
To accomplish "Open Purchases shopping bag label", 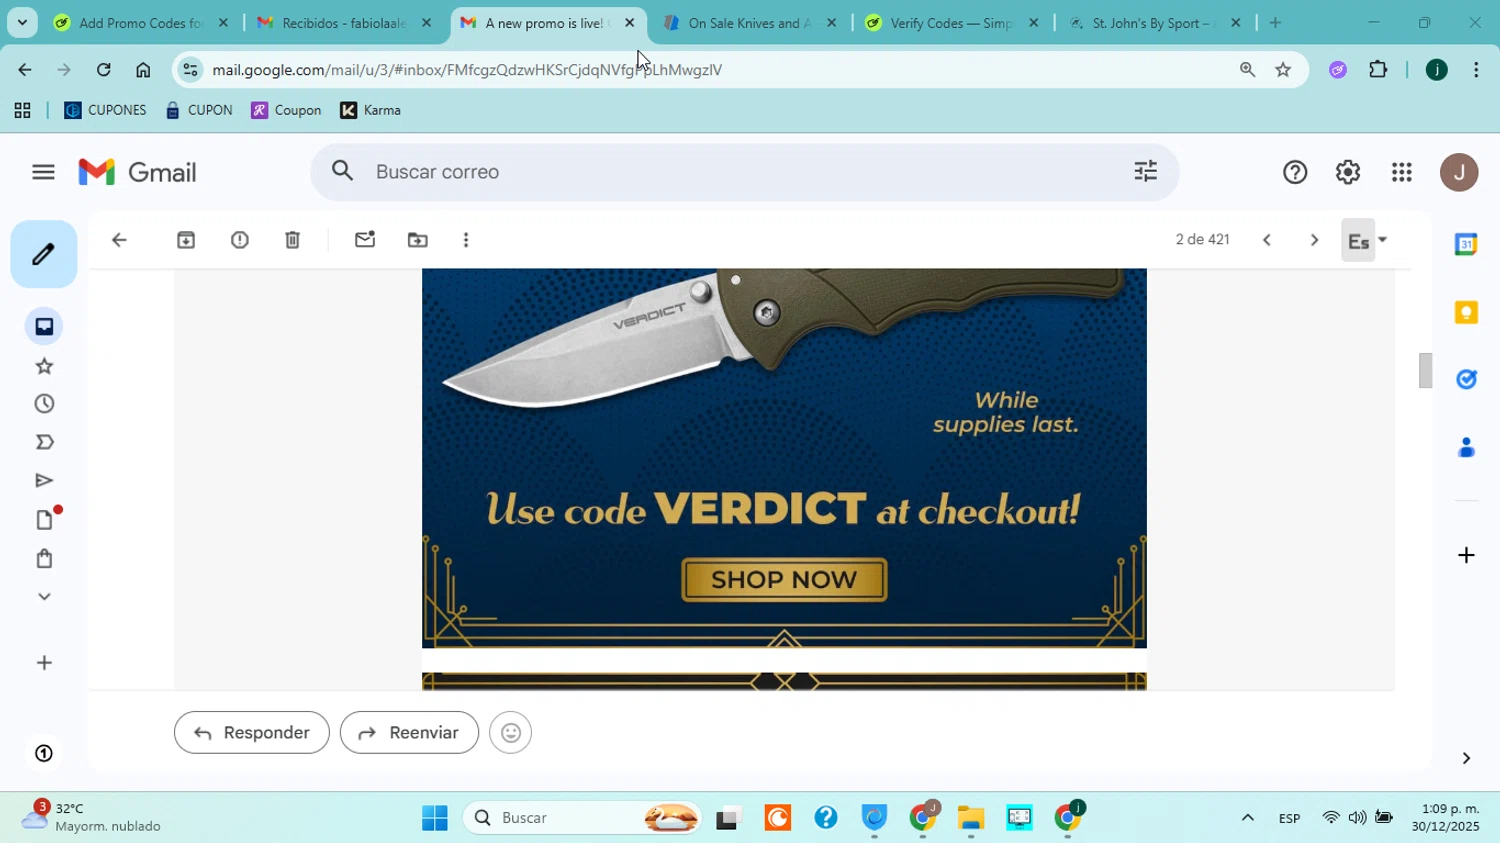I will (44, 558).
